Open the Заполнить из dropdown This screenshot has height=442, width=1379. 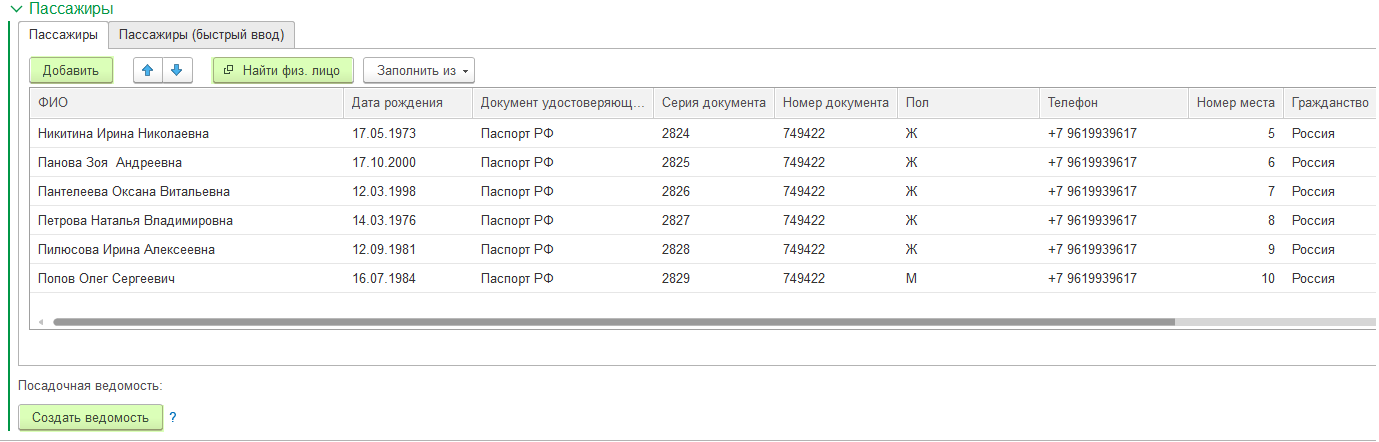(x=418, y=70)
